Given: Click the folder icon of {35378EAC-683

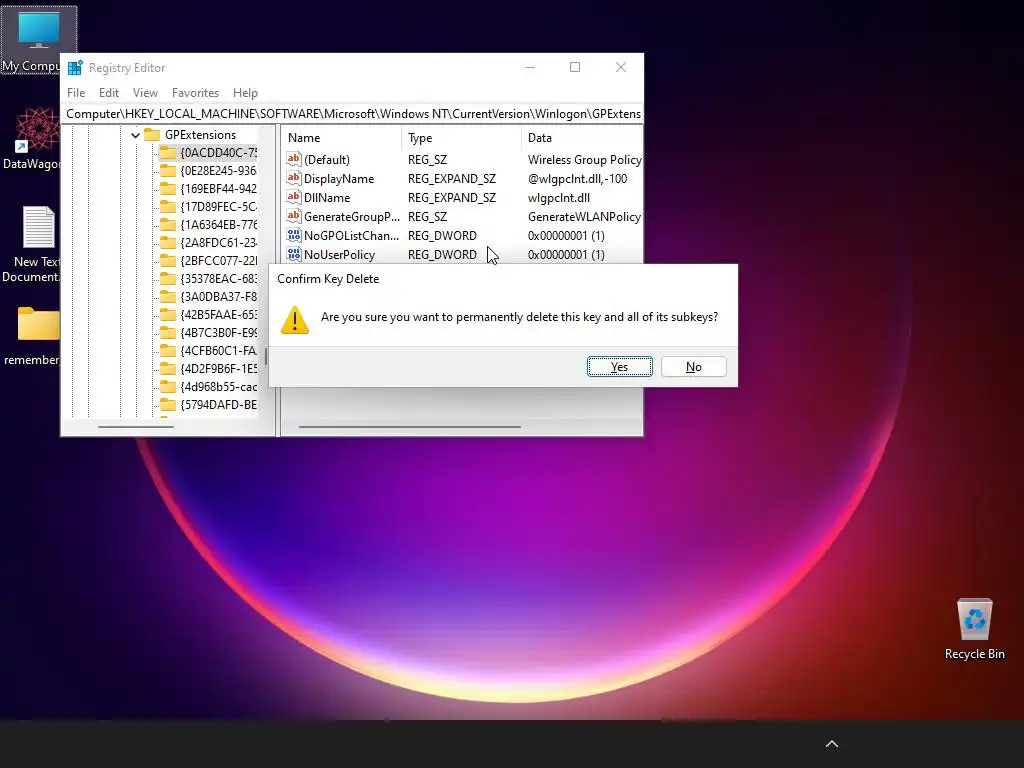Looking at the screenshot, I should pos(168,278).
